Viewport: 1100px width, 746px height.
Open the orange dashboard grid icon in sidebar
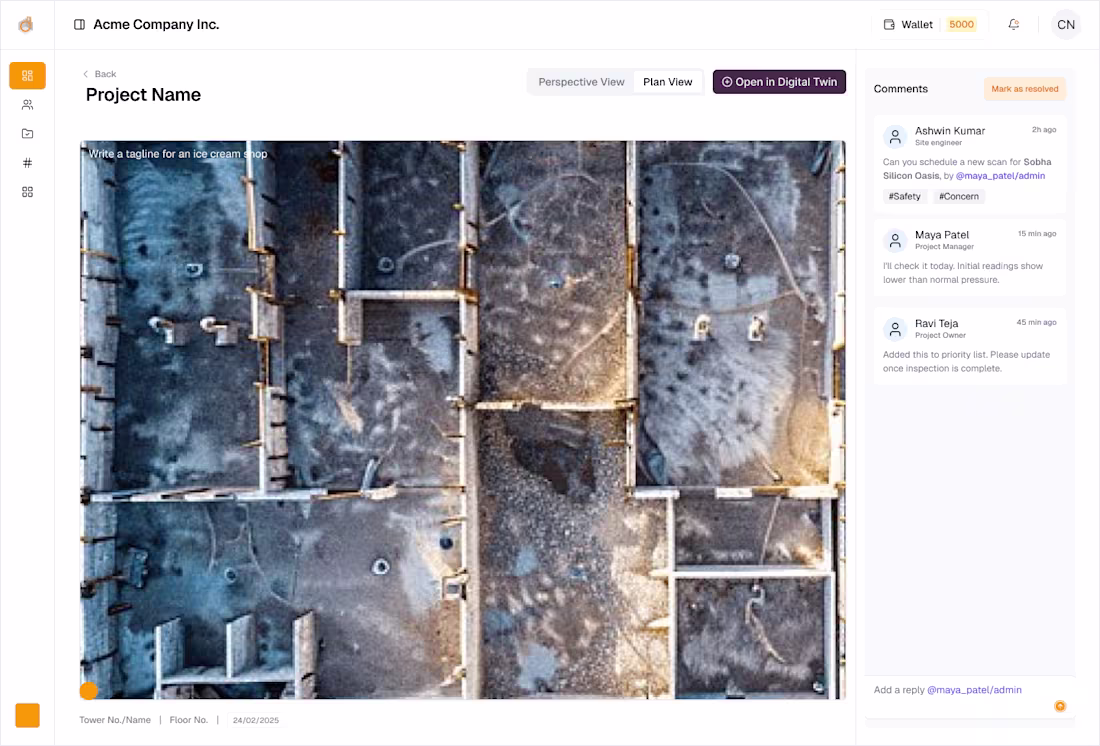pos(27,76)
